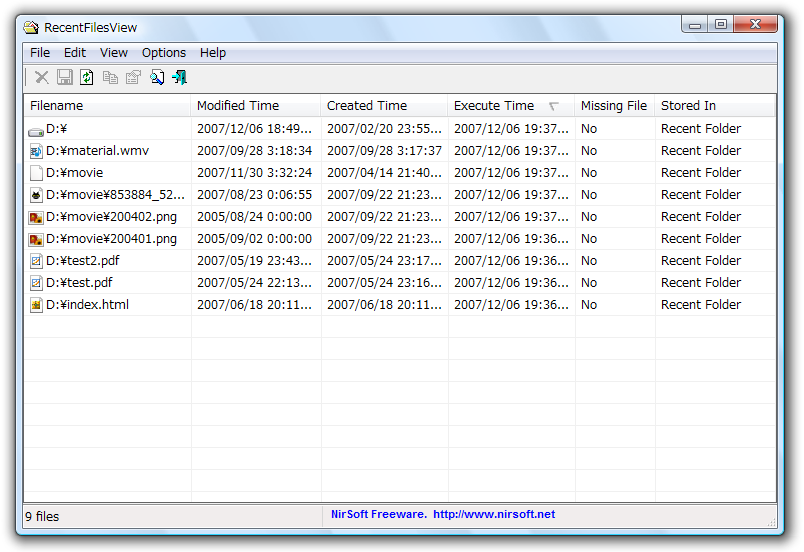
Task: Sort by the Filename column header
Action: tap(107, 106)
